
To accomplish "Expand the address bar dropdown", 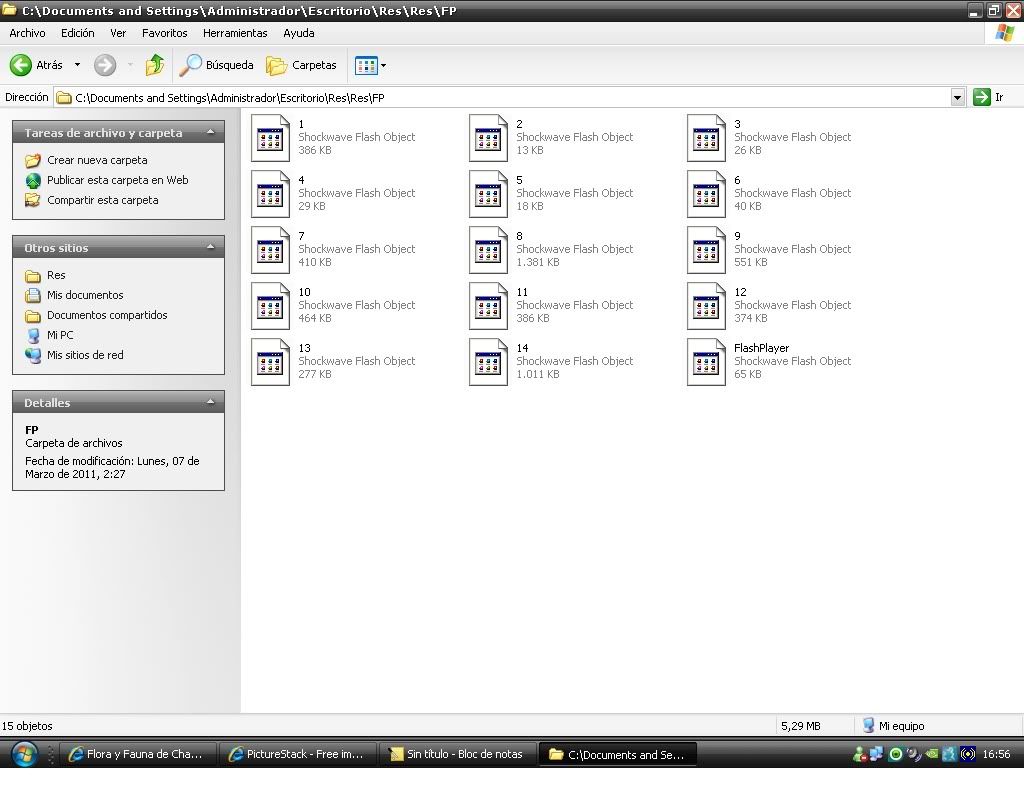I will pos(957,97).
